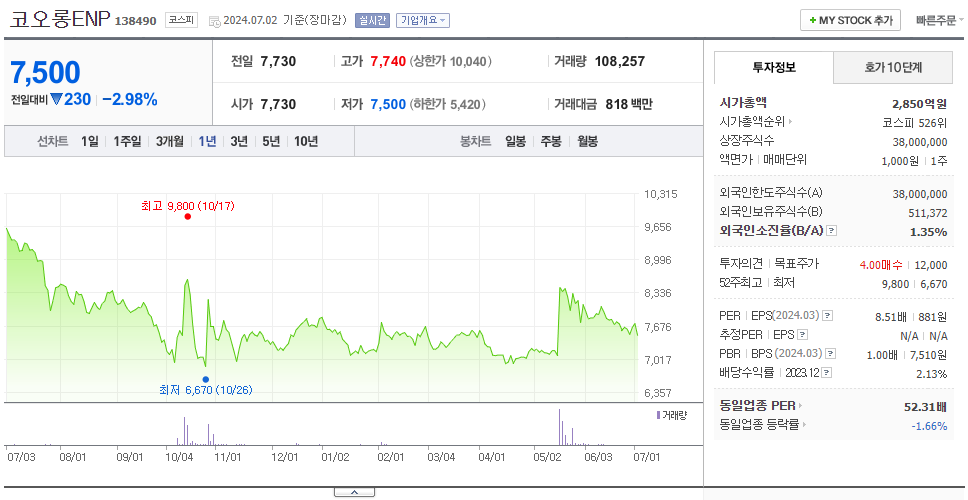Click the 고가 value 7,740
The width and height of the screenshot is (968, 500).
pos(388,61)
